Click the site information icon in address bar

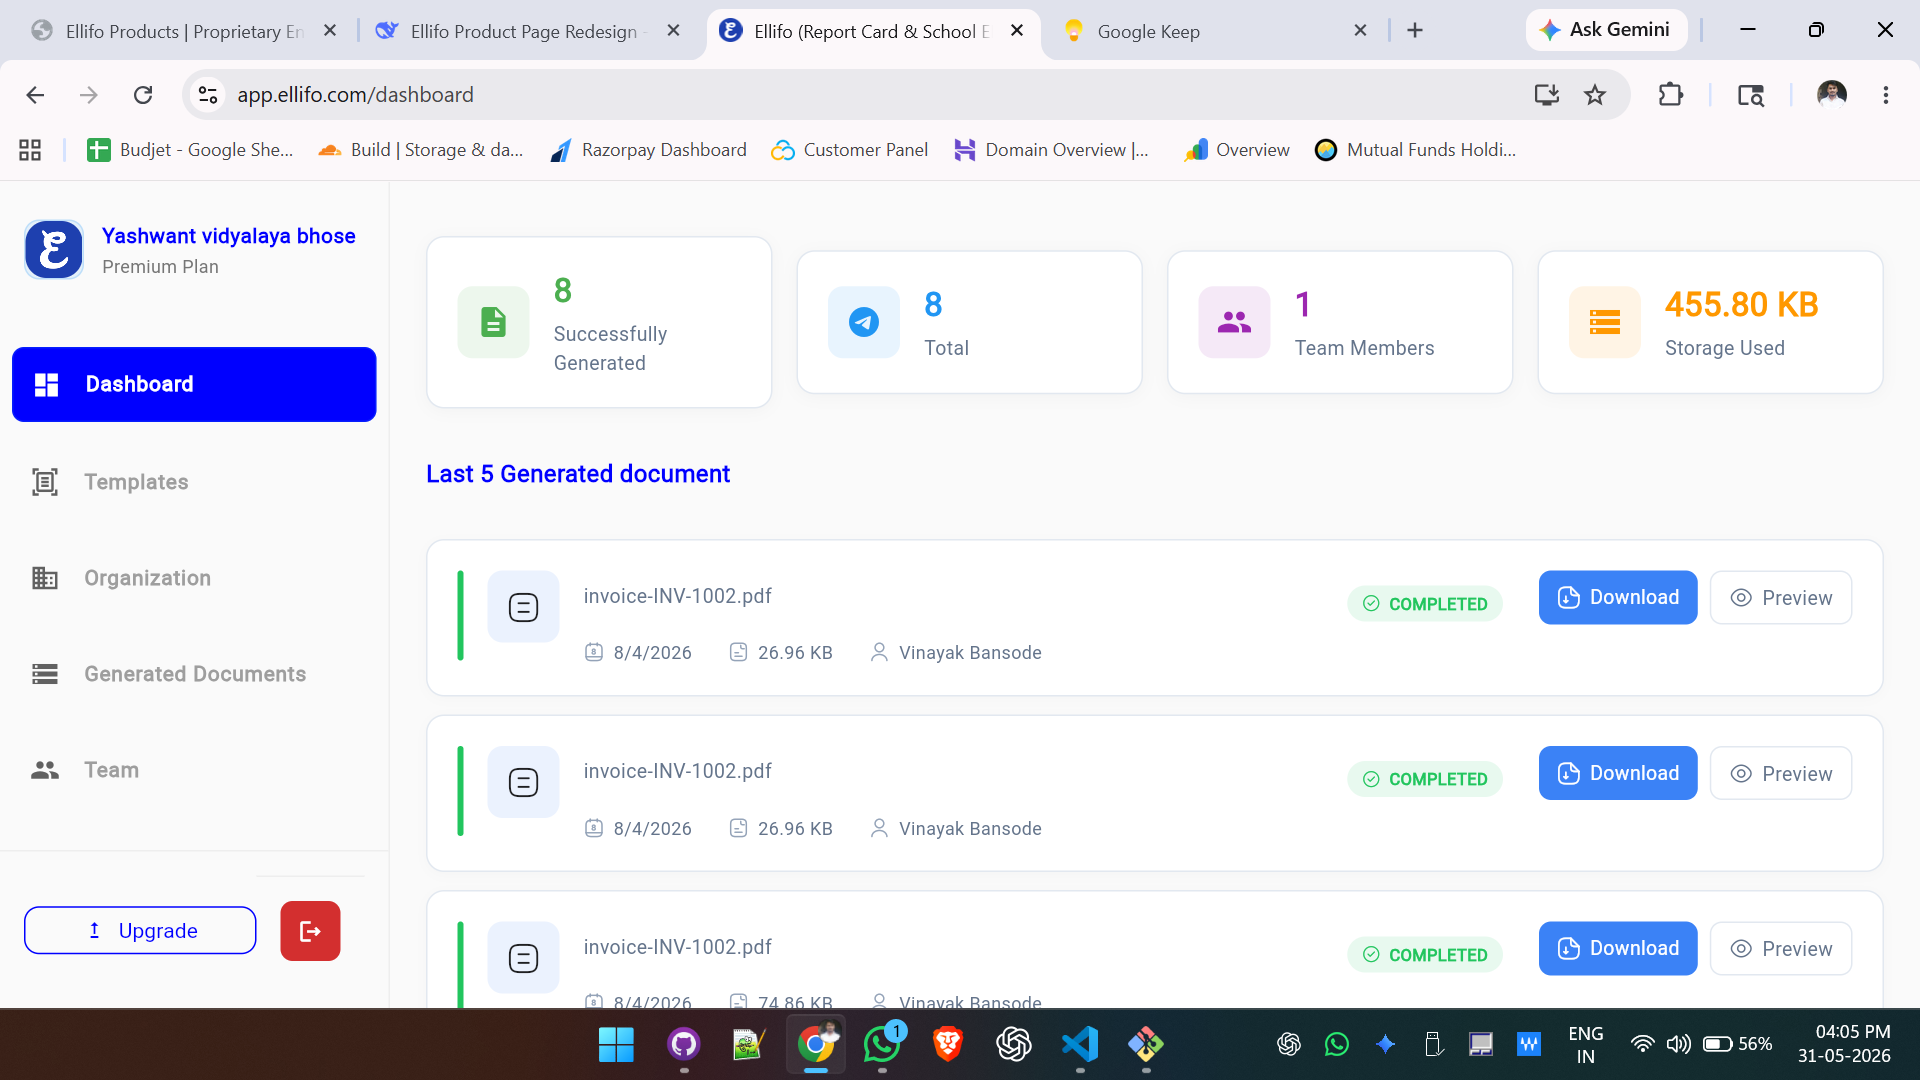[208, 95]
